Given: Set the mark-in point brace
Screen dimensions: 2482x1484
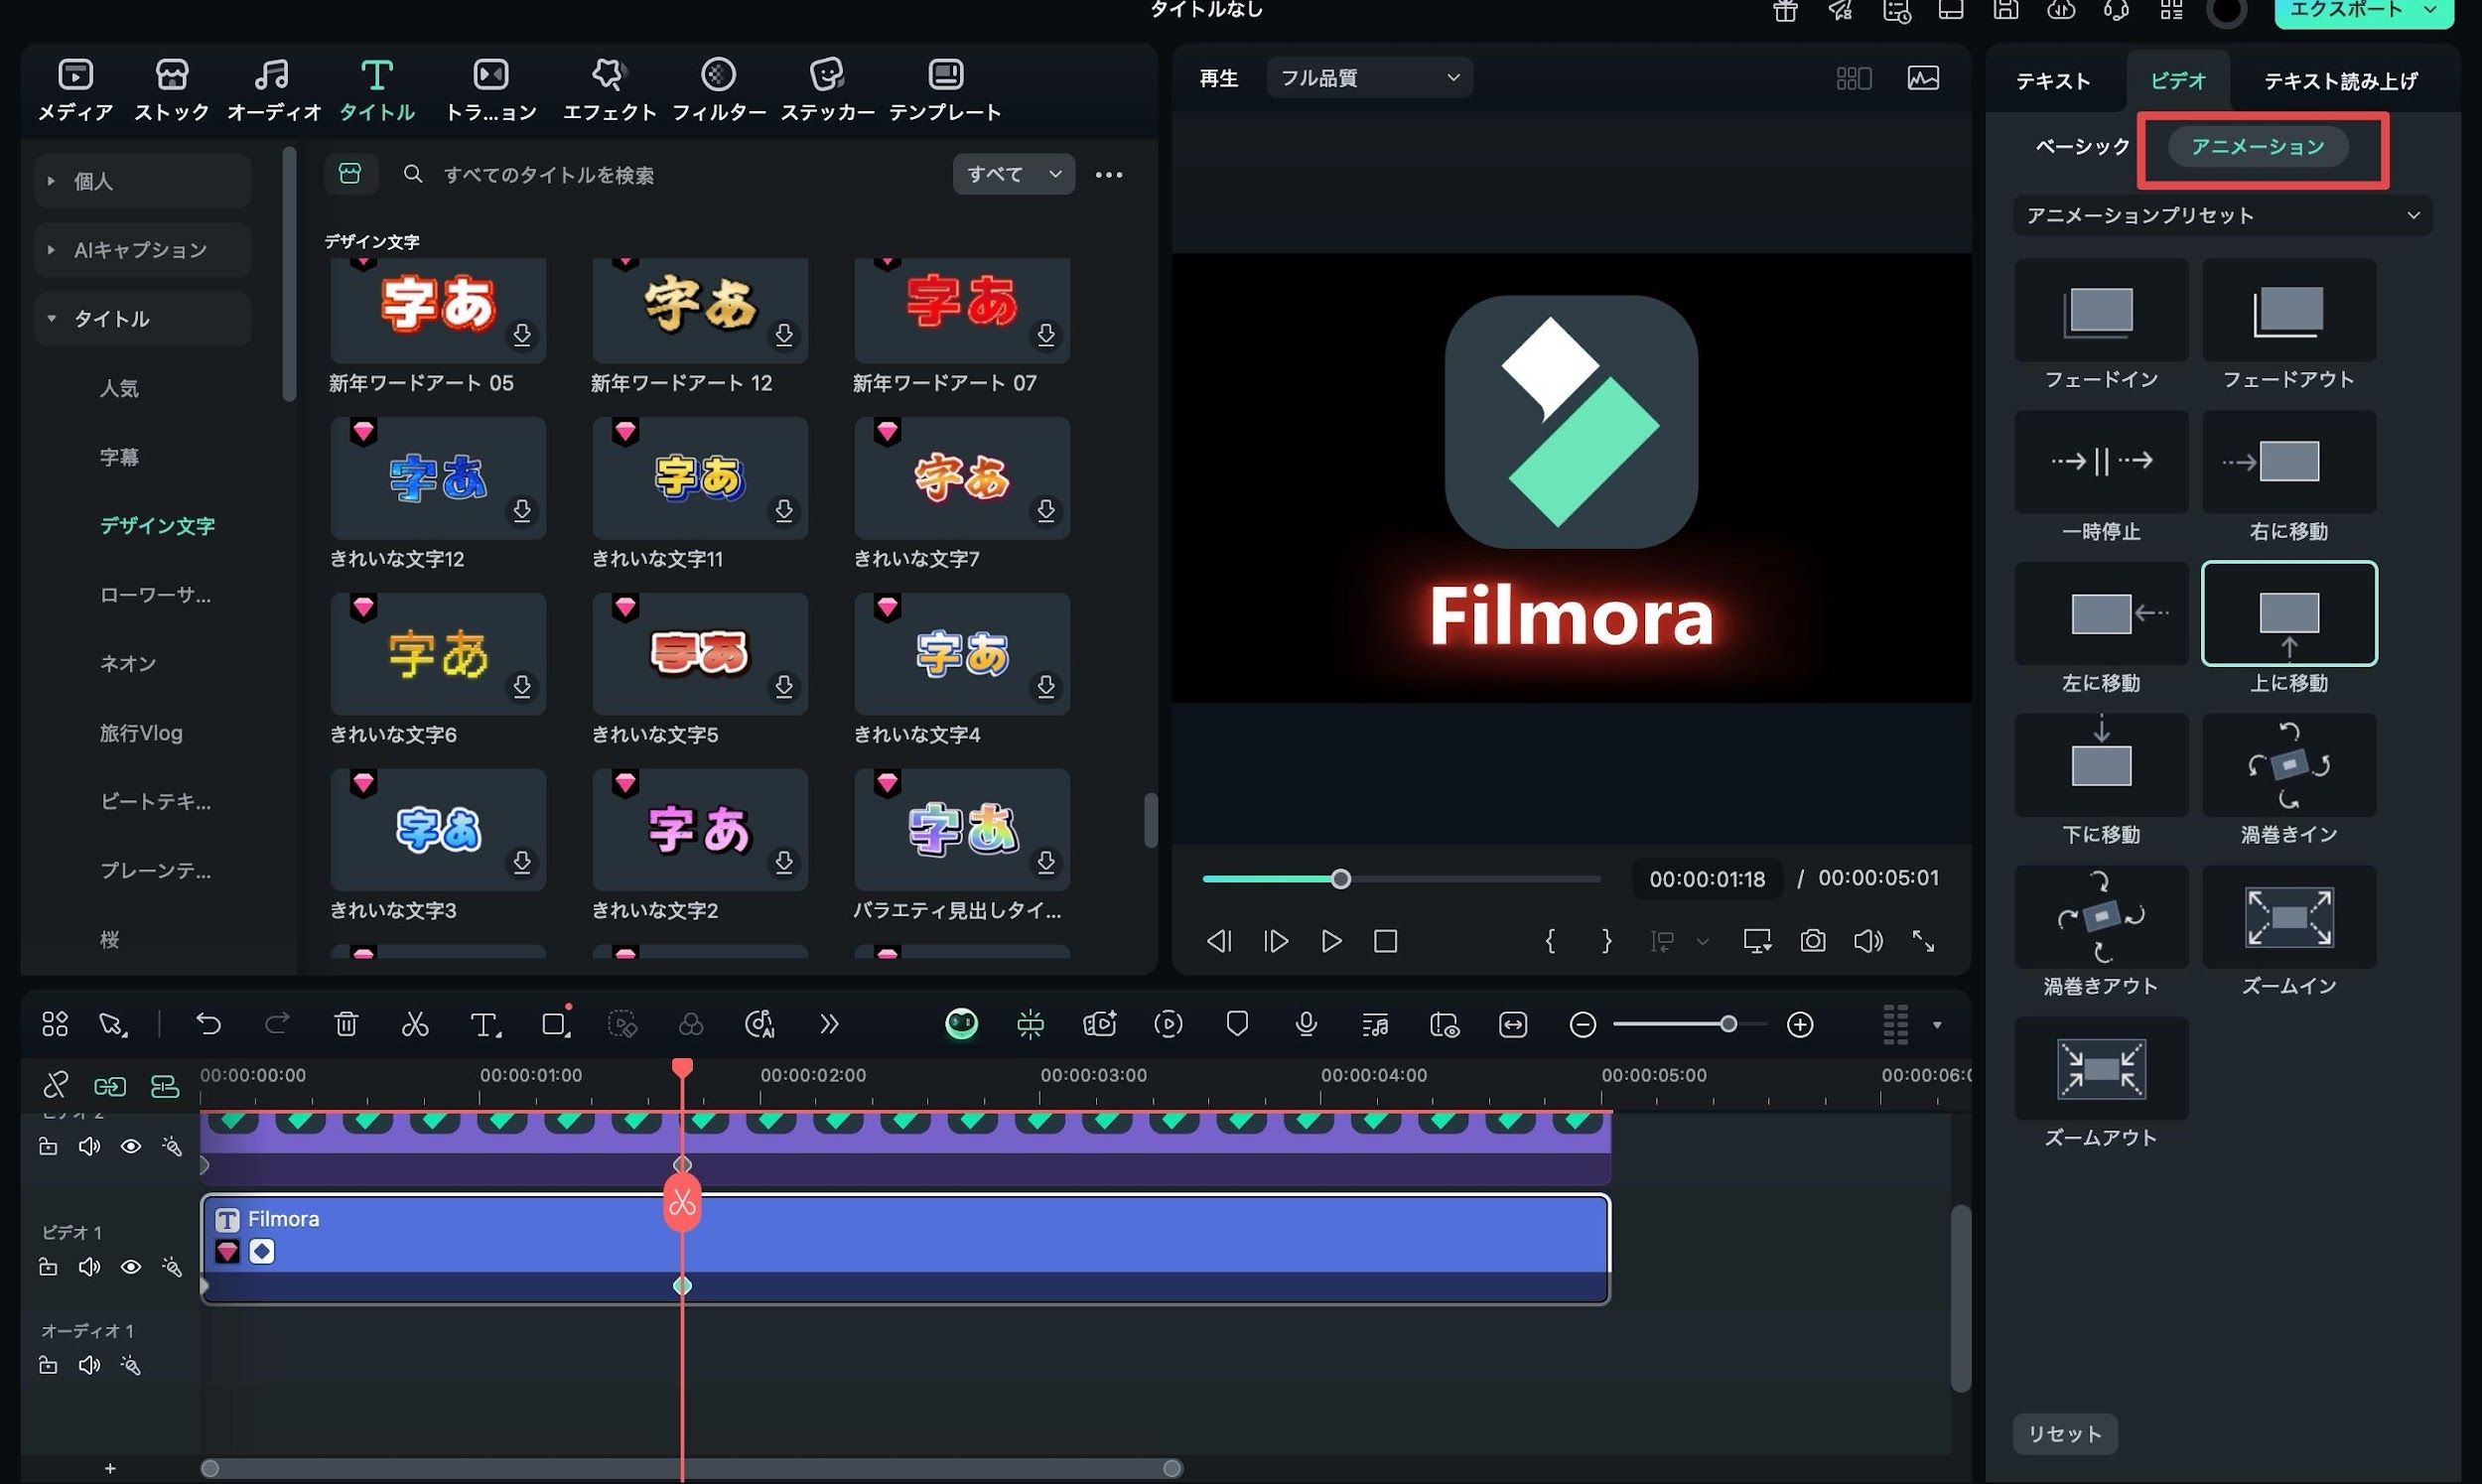Looking at the screenshot, I should pos(1550,941).
